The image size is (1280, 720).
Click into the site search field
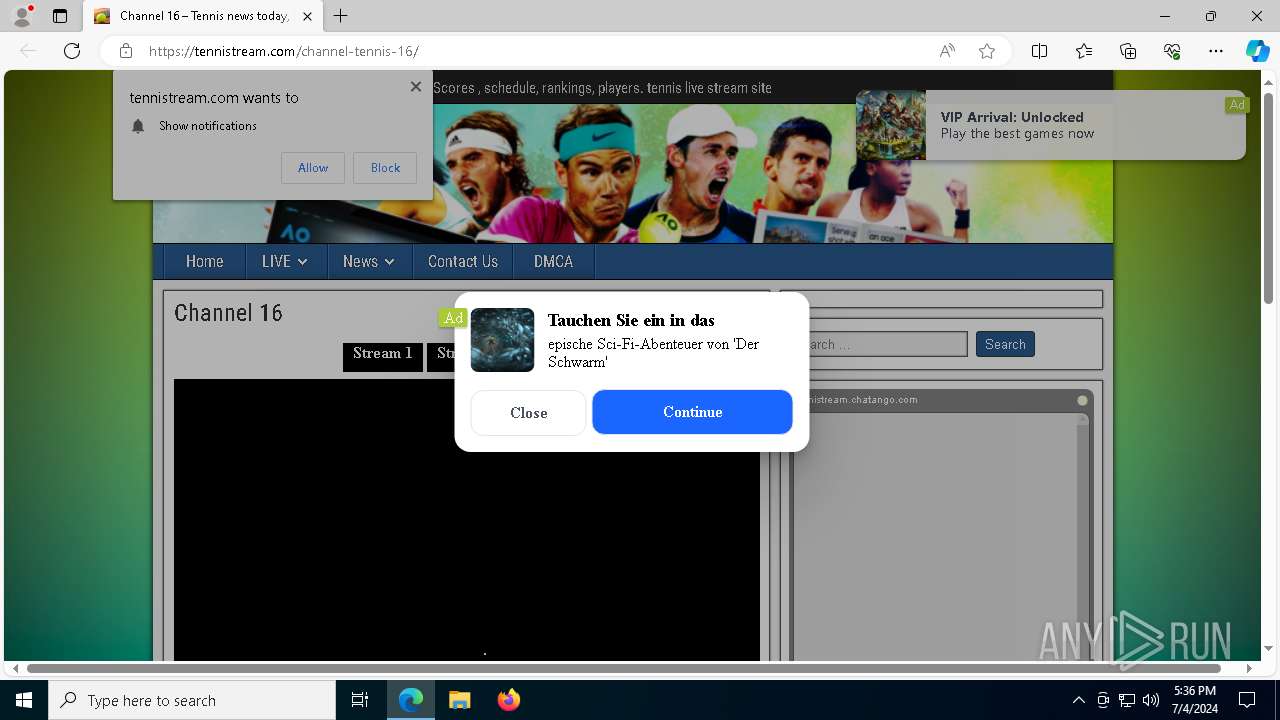click(x=880, y=344)
